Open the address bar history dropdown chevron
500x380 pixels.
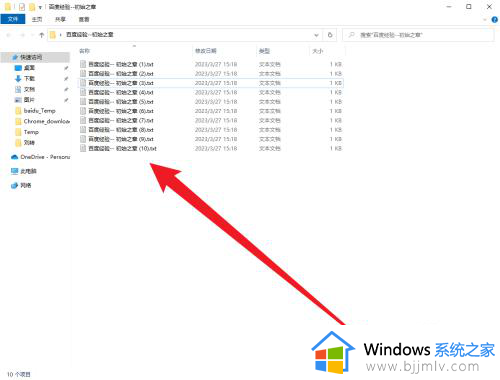(x=316, y=35)
